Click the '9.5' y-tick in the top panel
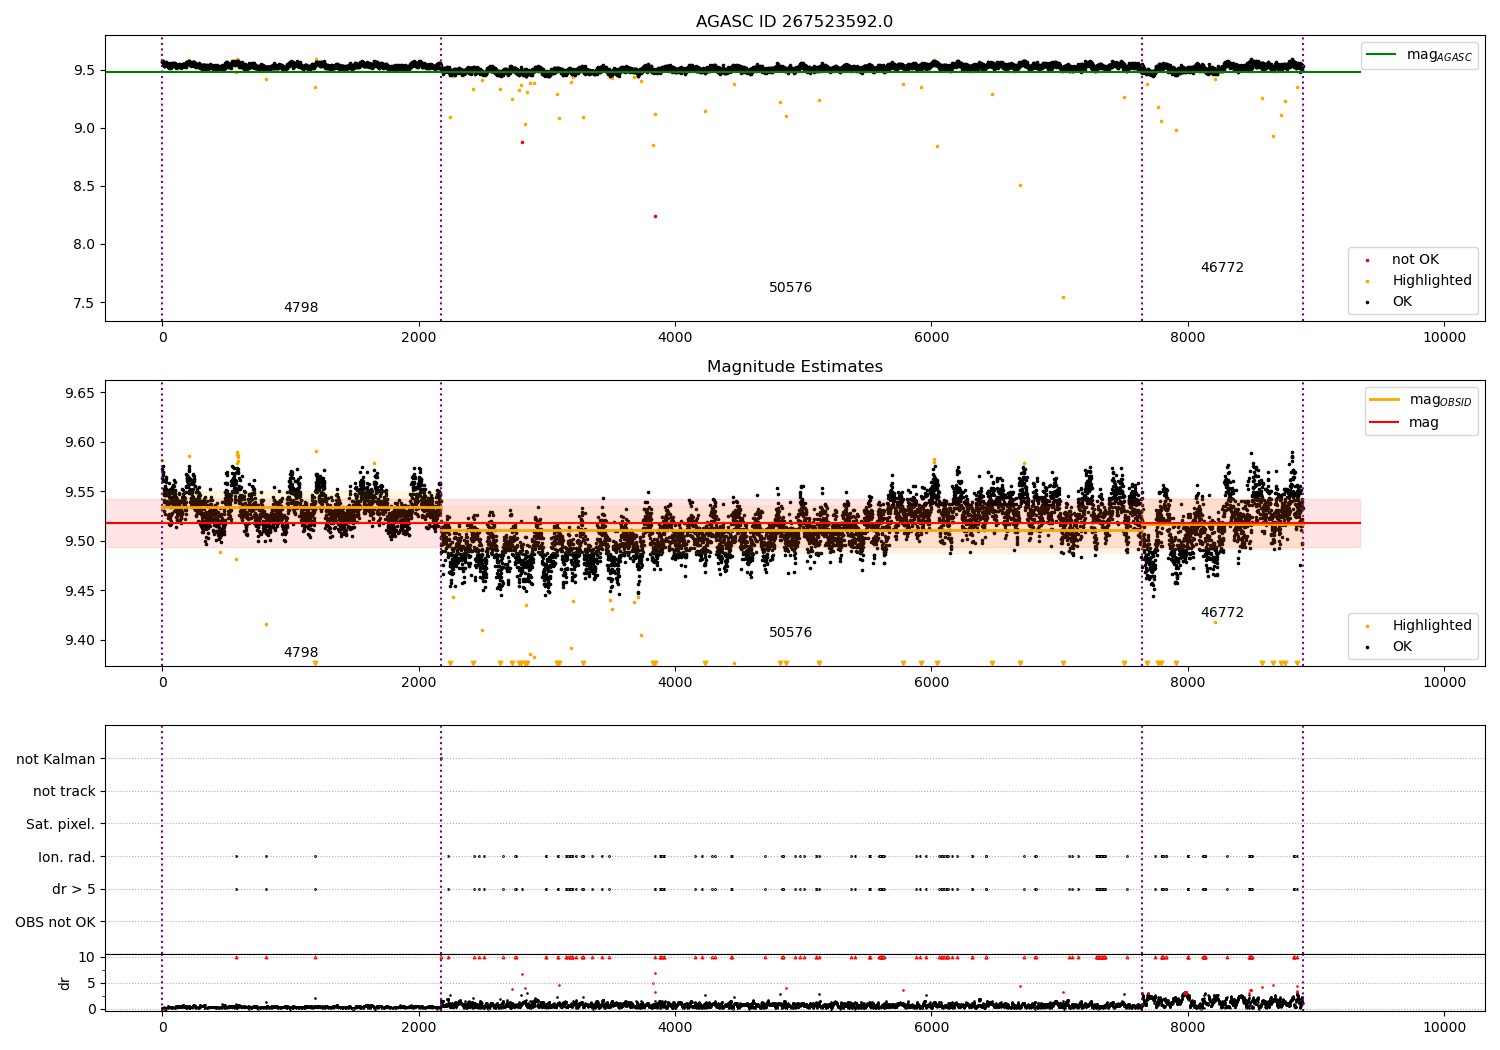1500x1050 pixels. (x=83, y=70)
